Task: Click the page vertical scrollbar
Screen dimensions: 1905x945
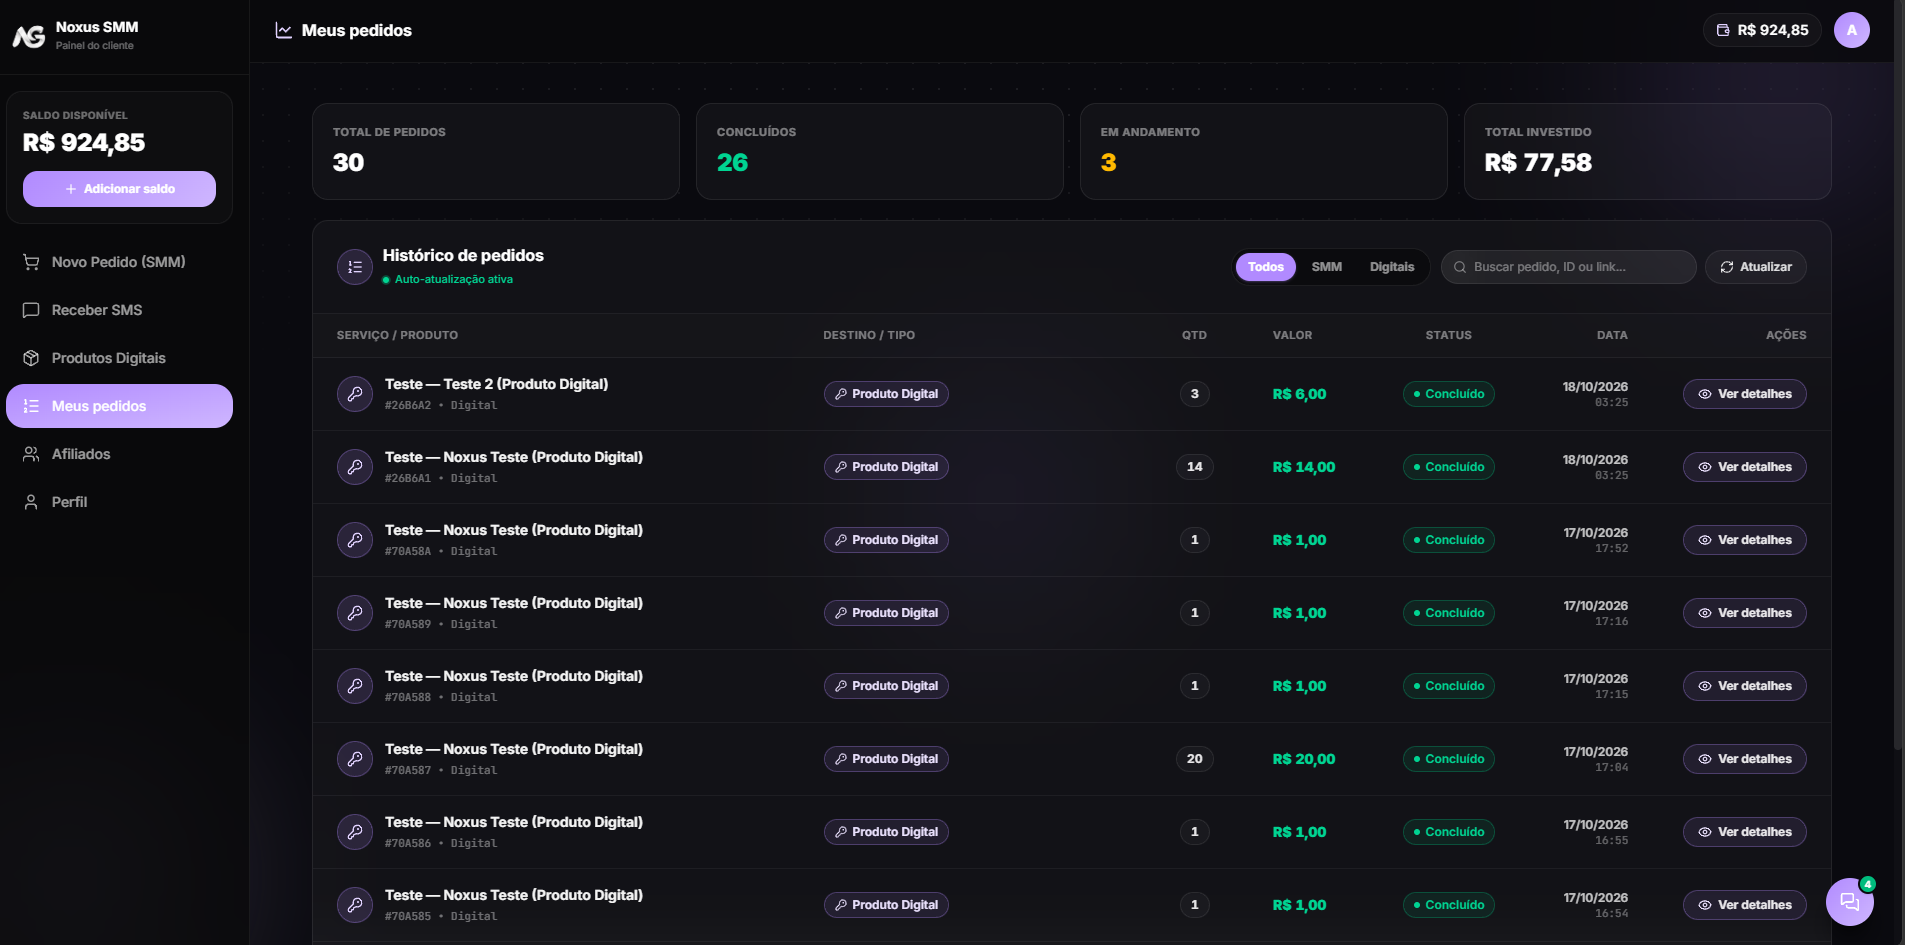Action: pyautogui.click(x=1898, y=375)
